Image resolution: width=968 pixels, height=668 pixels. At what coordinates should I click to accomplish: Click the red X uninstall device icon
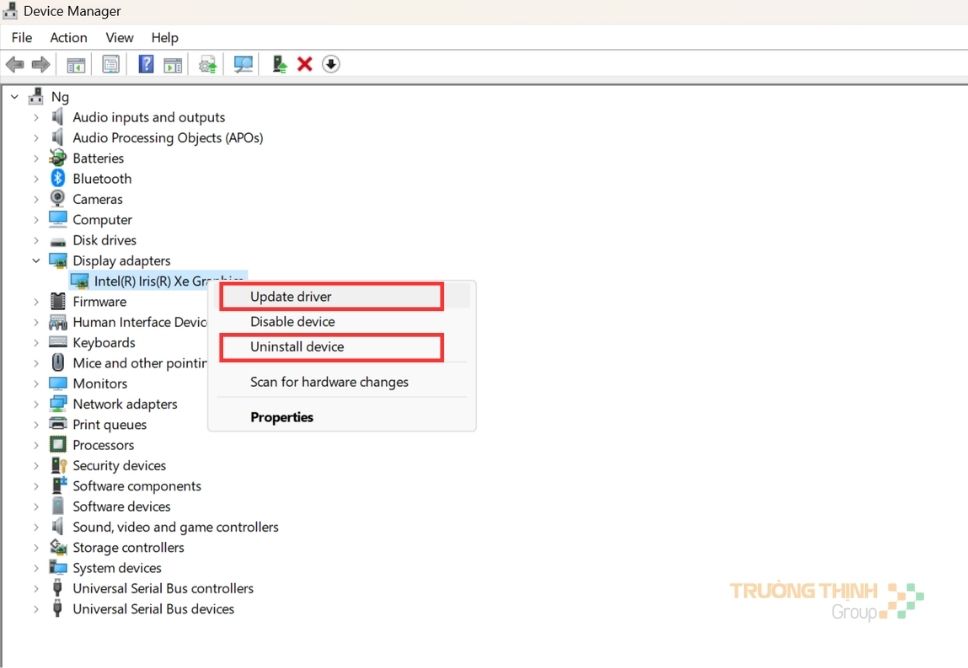click(x=305, y=65)
